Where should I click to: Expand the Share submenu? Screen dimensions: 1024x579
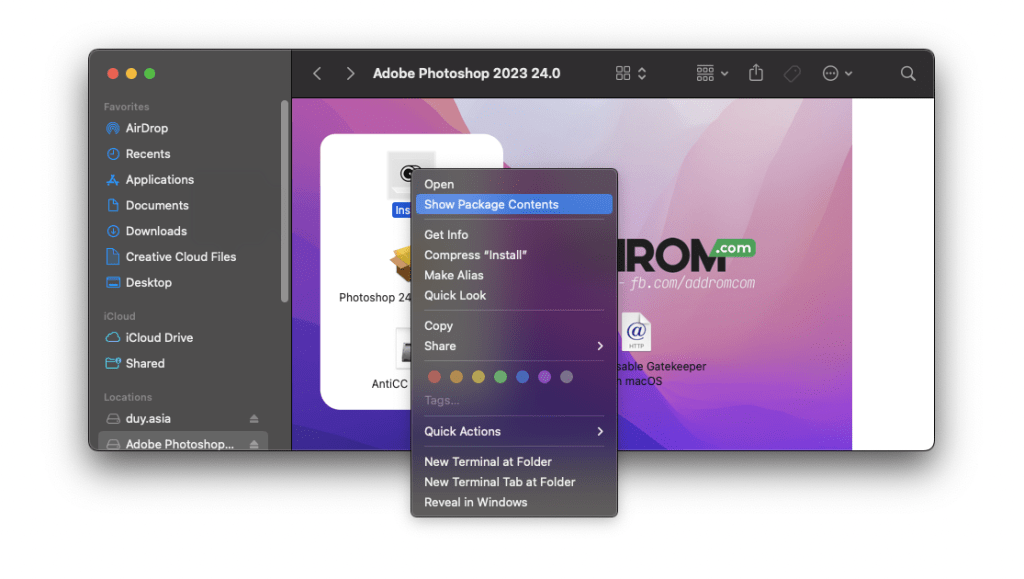click(514, 346)
